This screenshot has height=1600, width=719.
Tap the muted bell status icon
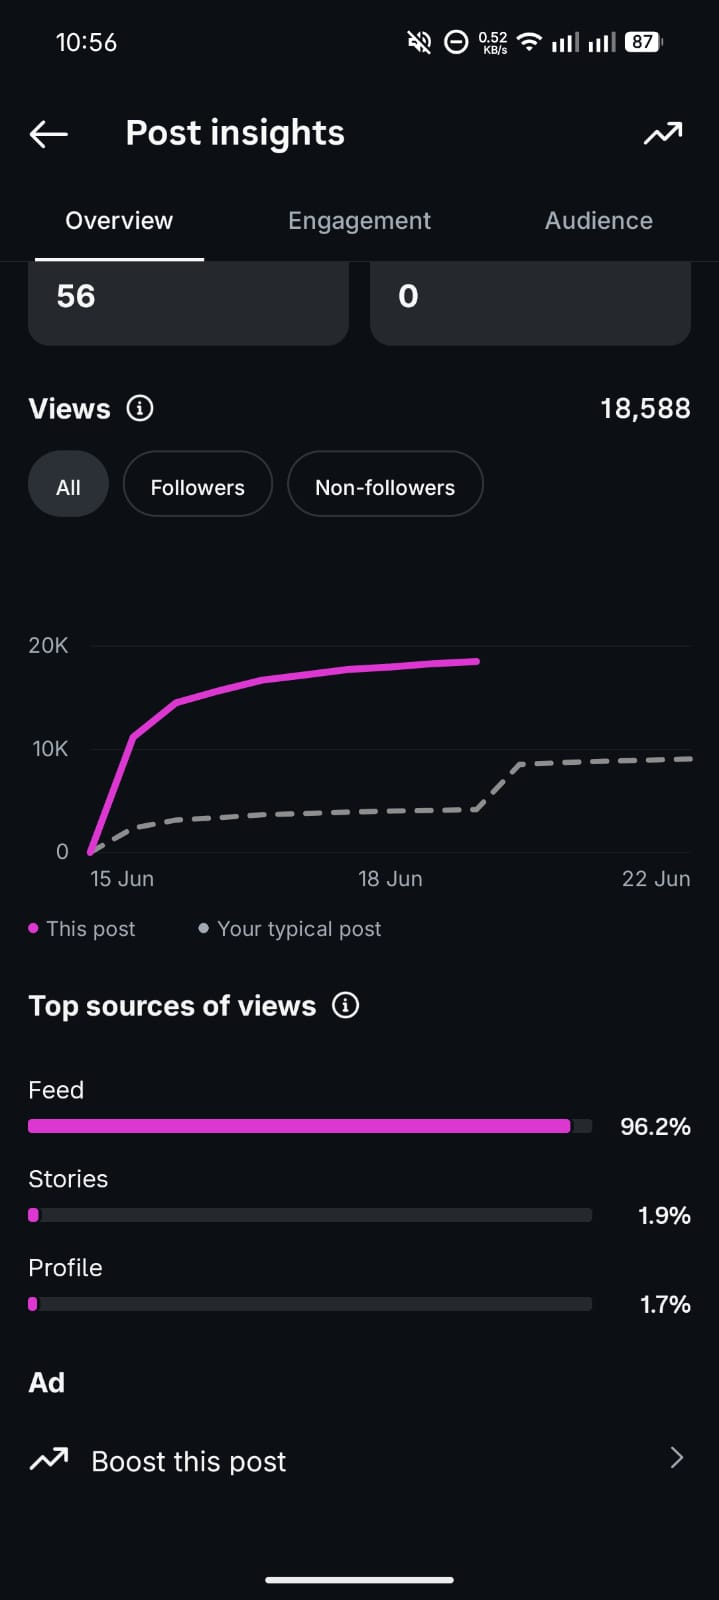pyautogui.click(x=419, y=42)
